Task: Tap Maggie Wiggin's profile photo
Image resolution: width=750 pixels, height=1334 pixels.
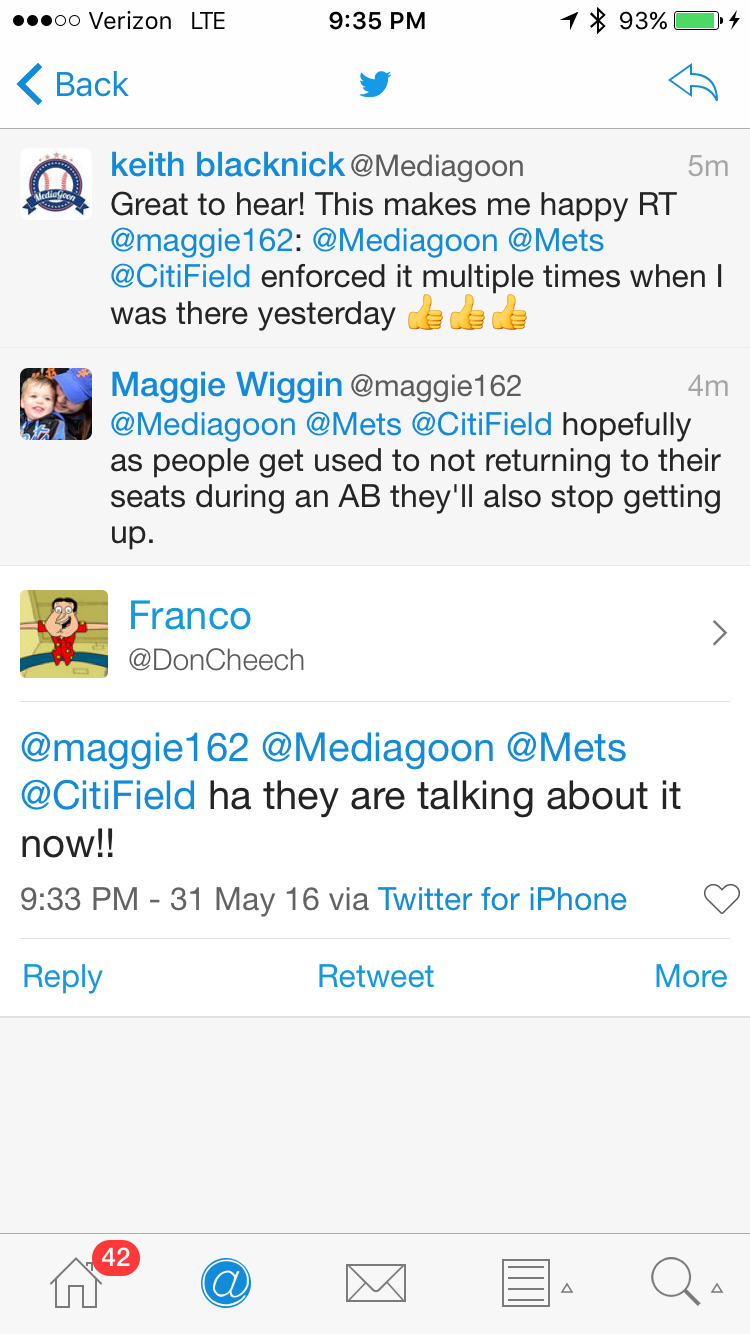Action: [x=56, y=404]
